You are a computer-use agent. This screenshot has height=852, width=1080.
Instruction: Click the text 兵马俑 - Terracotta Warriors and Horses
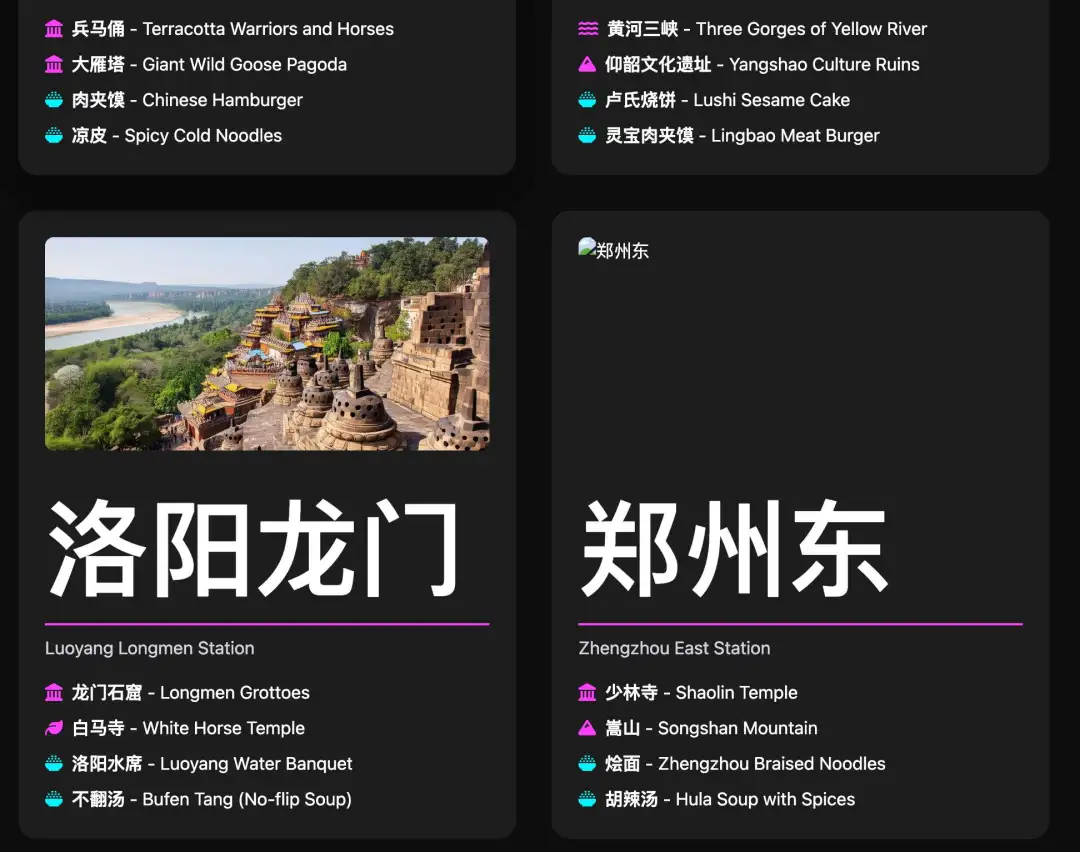[233, 29]
